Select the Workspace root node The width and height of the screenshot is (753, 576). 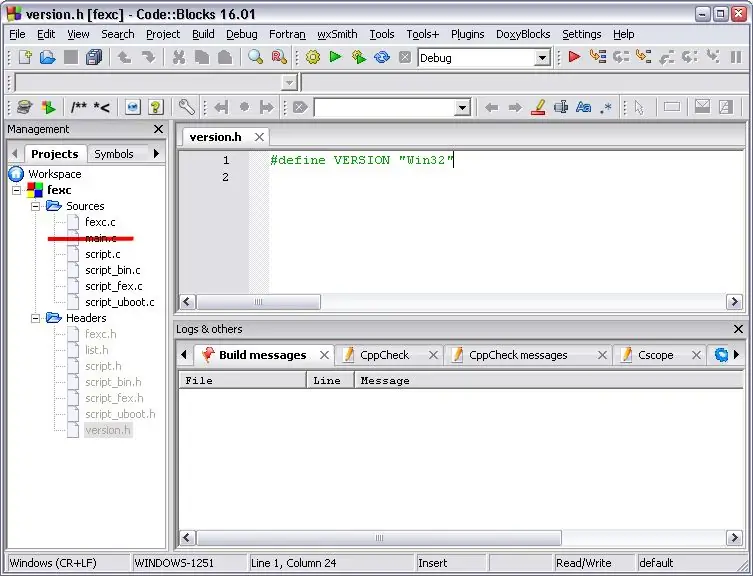(x=55, y=174)
